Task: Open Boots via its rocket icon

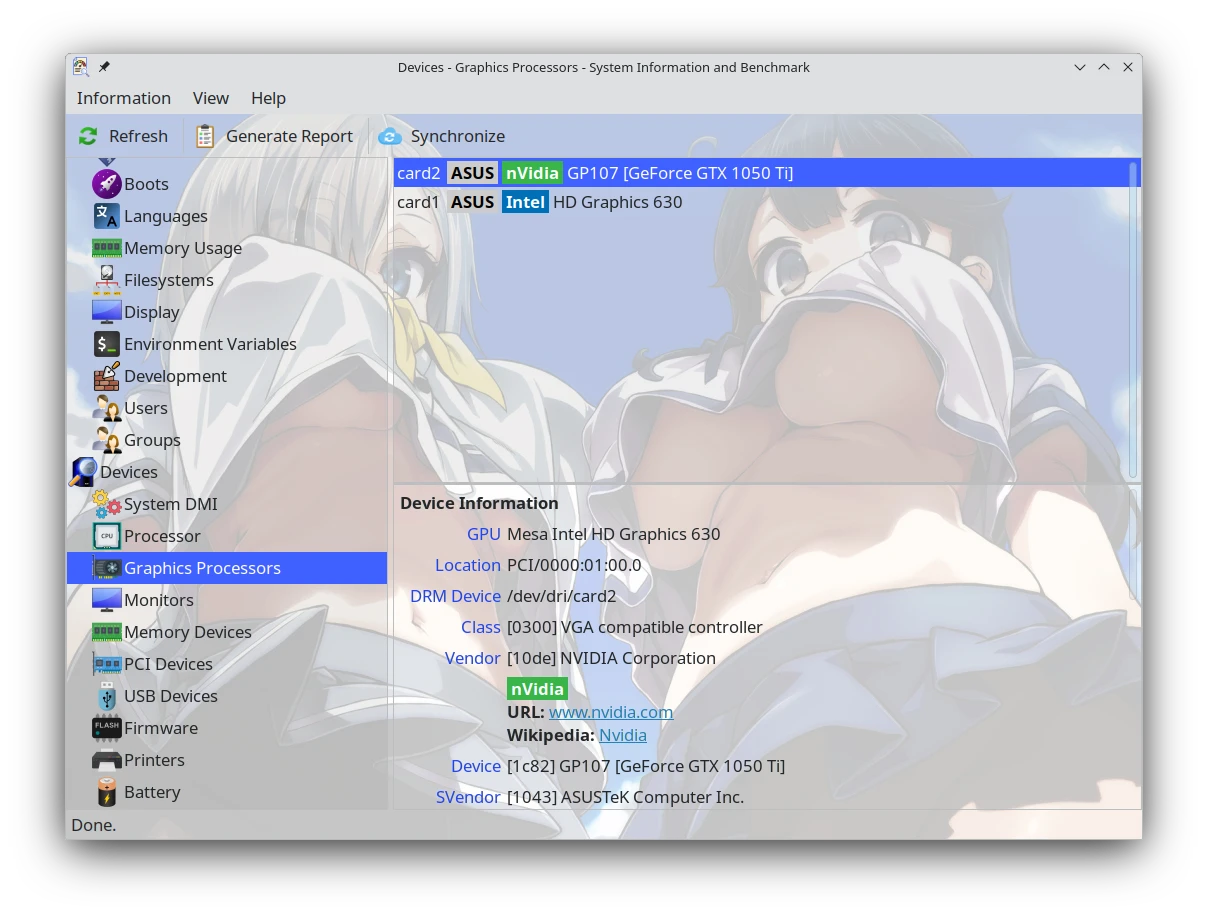Action: coord(107,184)
